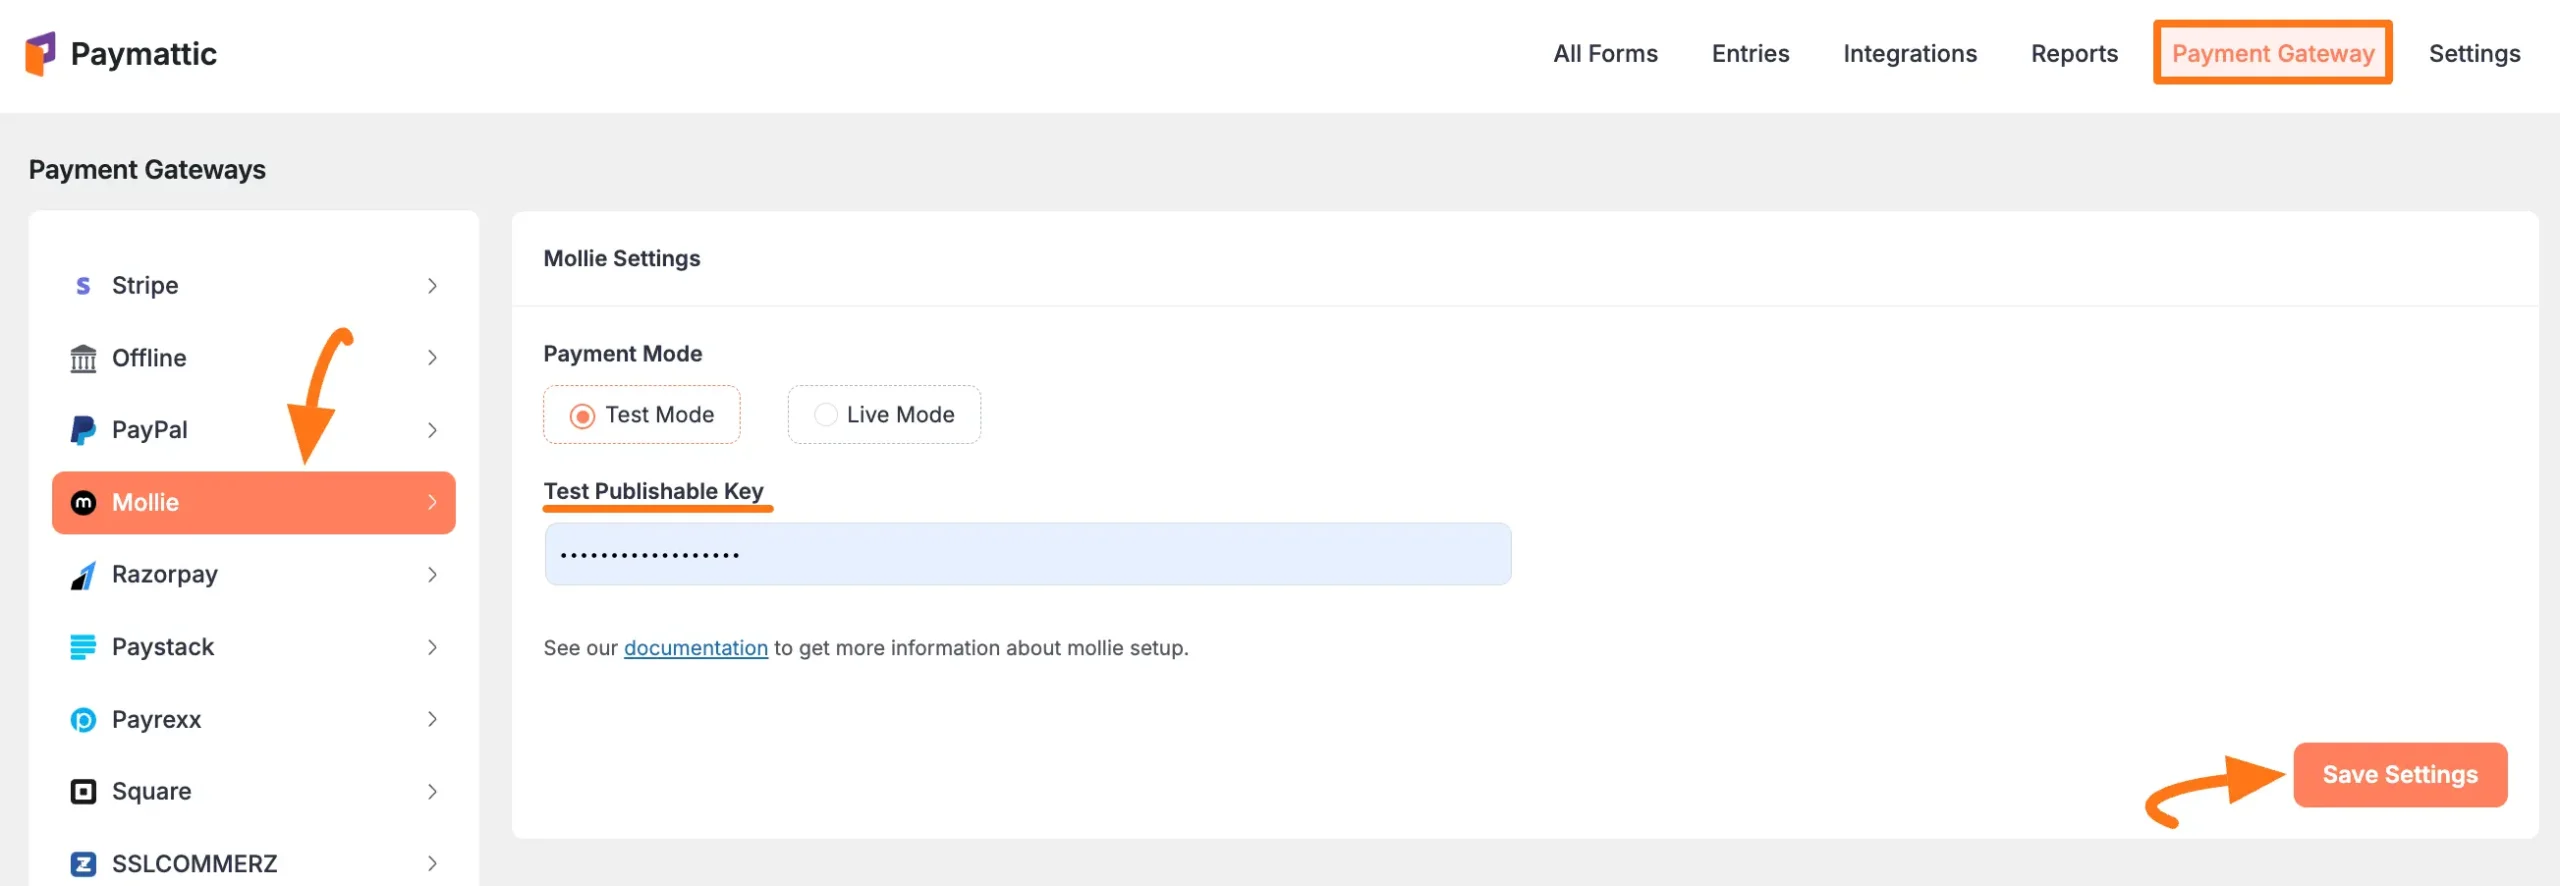Click the Payrexx logo icon
Screen dimensions: 2560x886
[83, 720]
